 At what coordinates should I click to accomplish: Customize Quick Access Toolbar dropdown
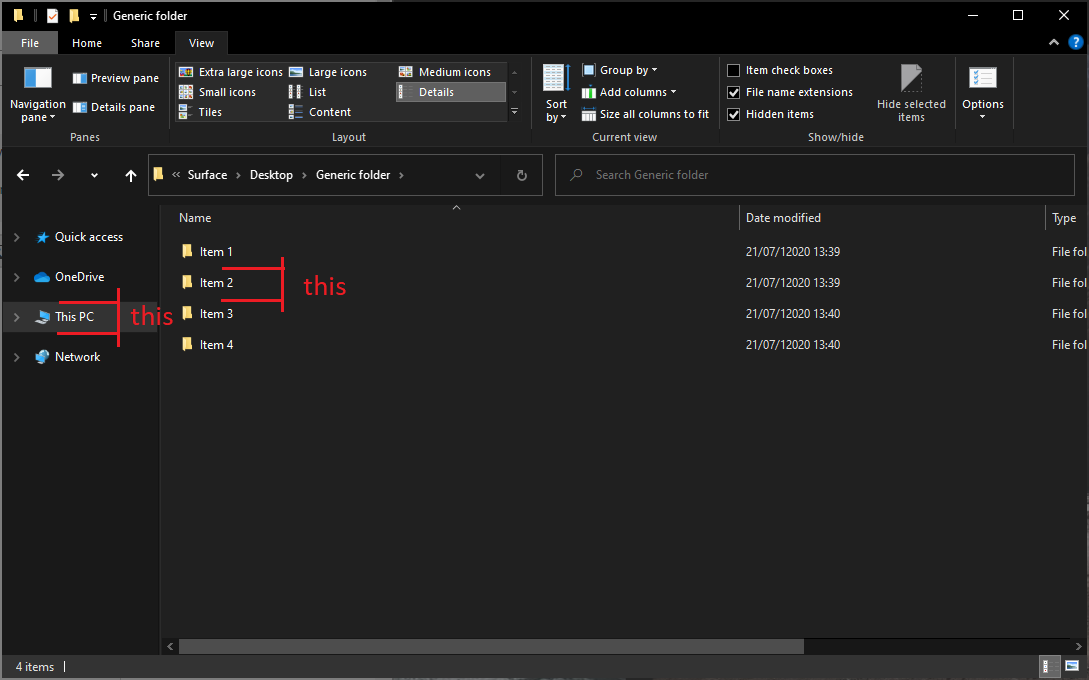pos(93,16)
